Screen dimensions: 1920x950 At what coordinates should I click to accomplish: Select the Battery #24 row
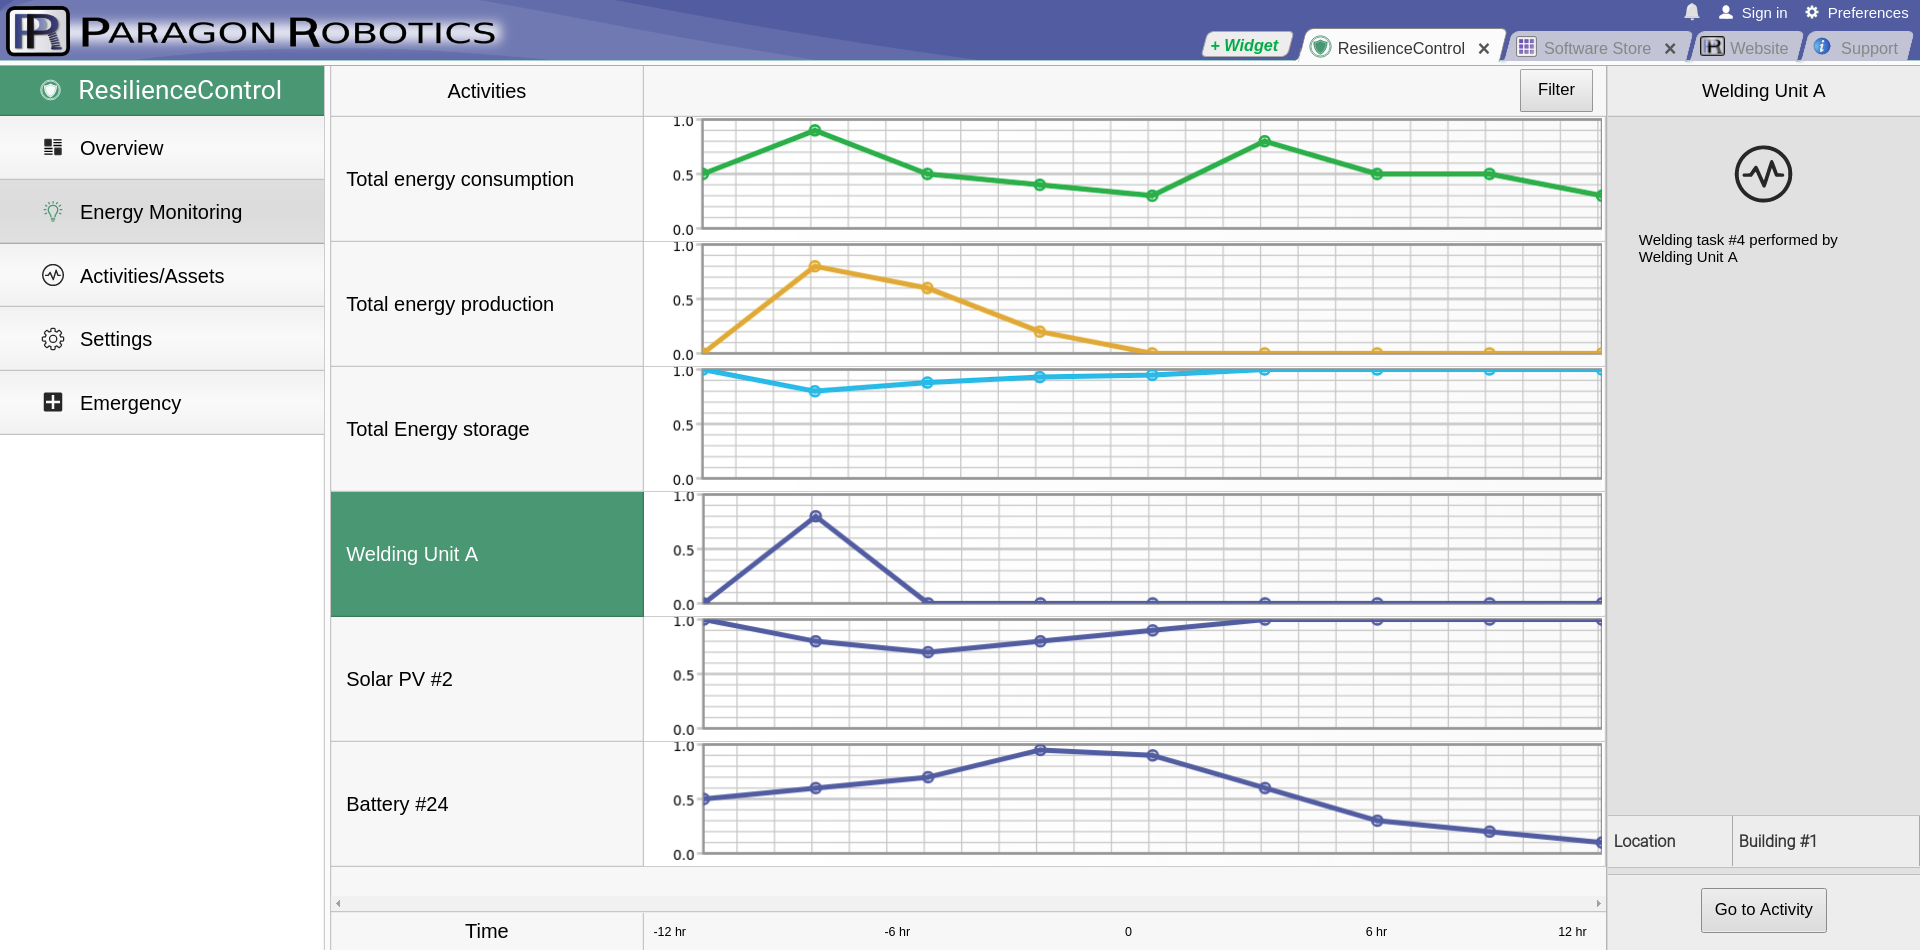(x=487, y=804)
